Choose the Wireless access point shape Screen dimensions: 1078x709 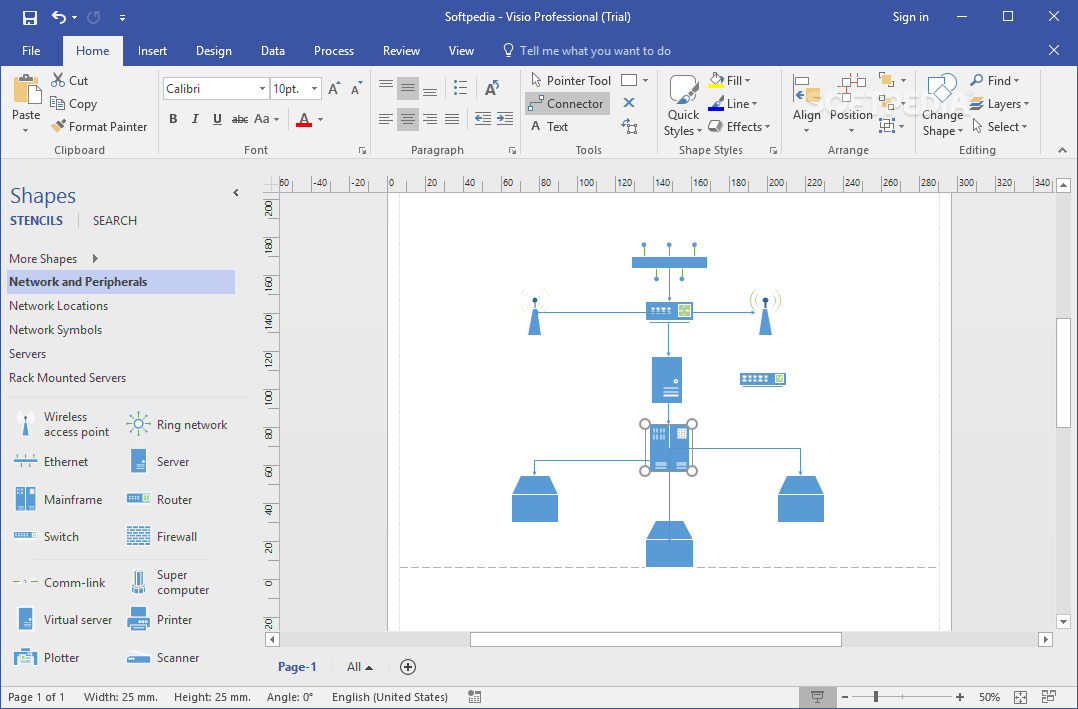point(60,423)
